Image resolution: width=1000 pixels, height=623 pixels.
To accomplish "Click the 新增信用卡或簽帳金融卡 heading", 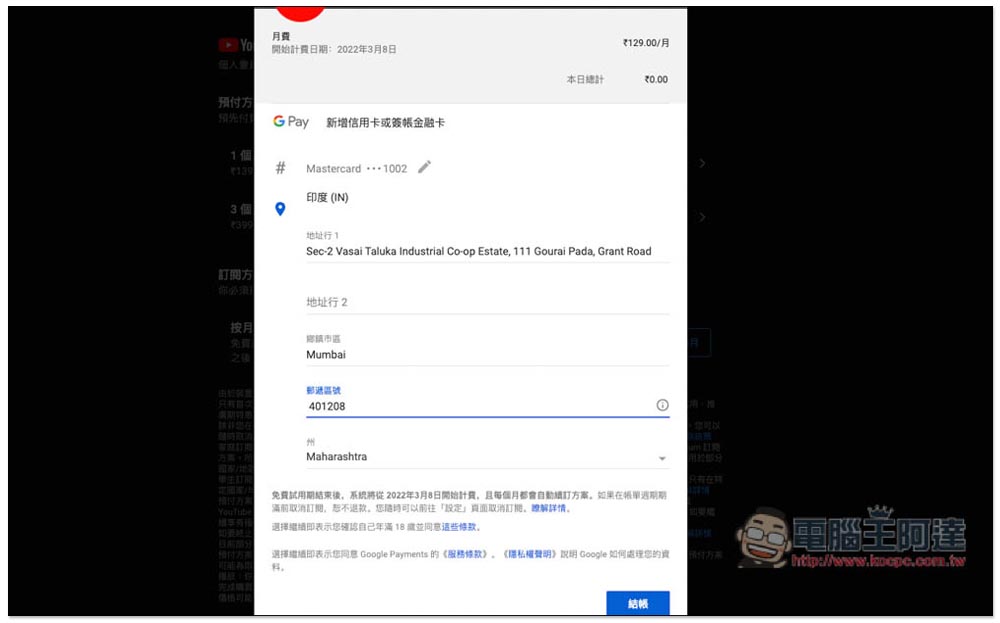I will tap(385, 122).
